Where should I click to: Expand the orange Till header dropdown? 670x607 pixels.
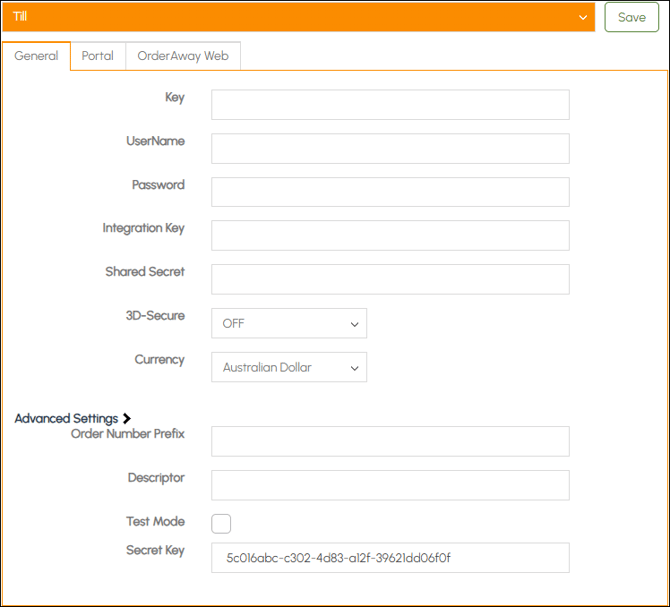(x=299, y=17)
